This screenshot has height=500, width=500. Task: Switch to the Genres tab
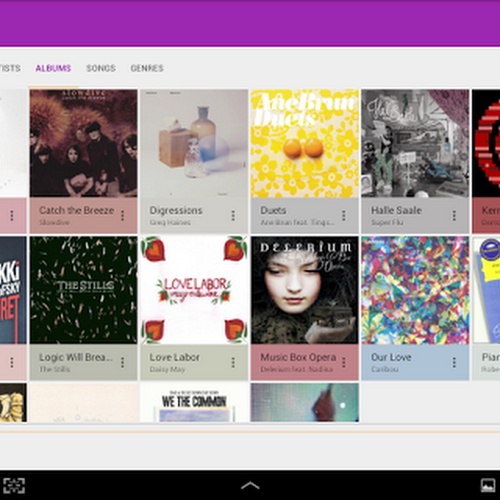(x=147, y=68)
